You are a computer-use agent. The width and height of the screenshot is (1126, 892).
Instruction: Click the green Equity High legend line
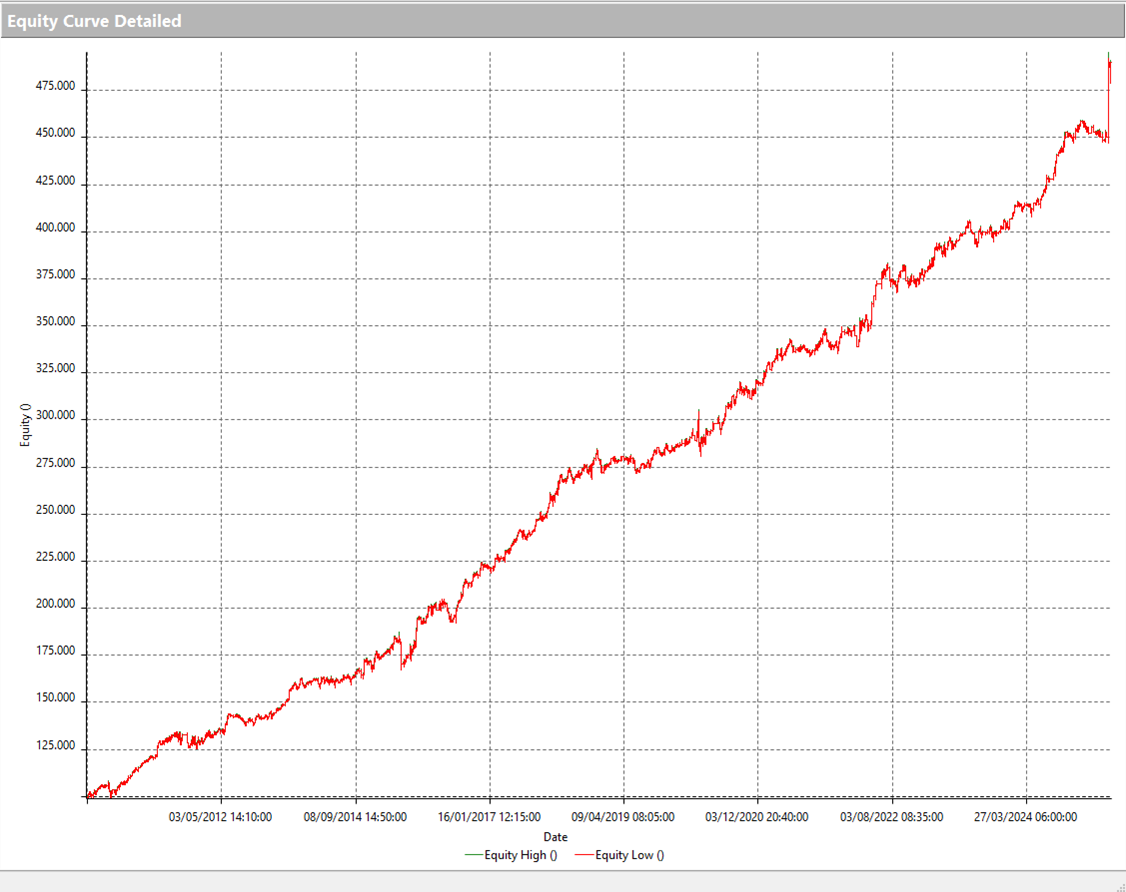tap(473, 855)
